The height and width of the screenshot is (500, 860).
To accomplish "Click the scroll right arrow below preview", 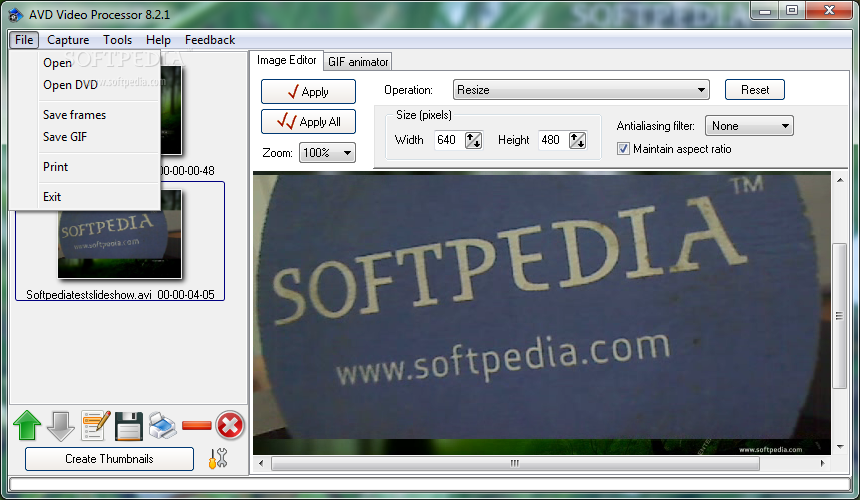I will (x=822, y=463).
